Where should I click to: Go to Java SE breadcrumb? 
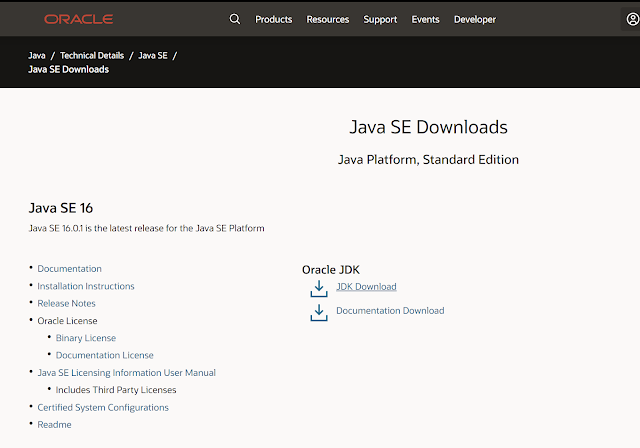pyautogui.click(x=153, y=55)
